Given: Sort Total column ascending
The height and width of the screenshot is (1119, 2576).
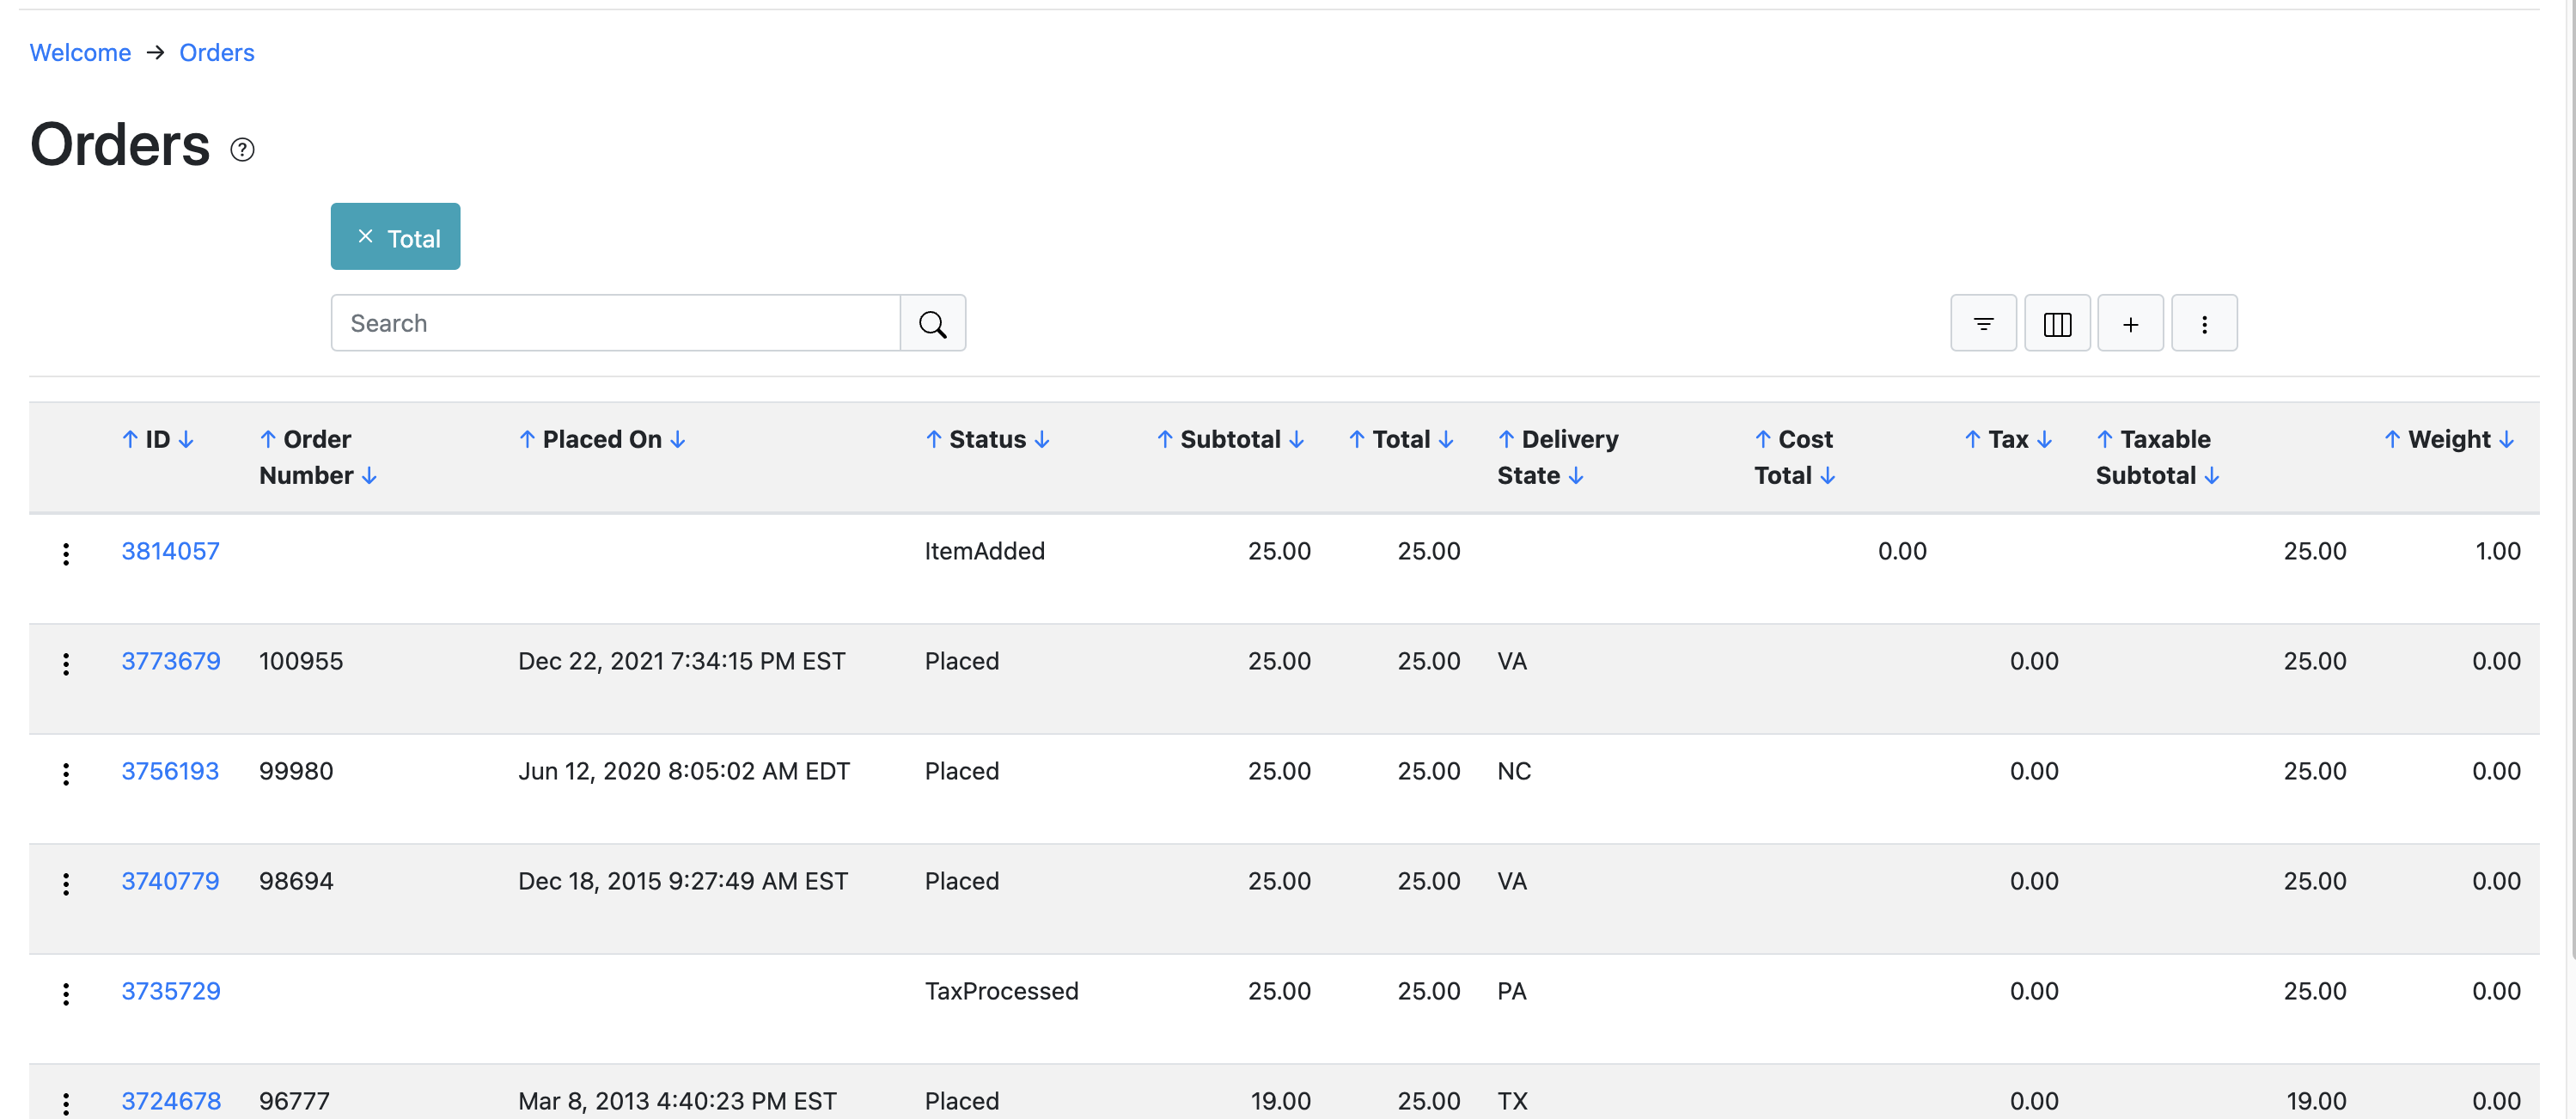Looking at the screenshot, I should tap(1357, 439).
